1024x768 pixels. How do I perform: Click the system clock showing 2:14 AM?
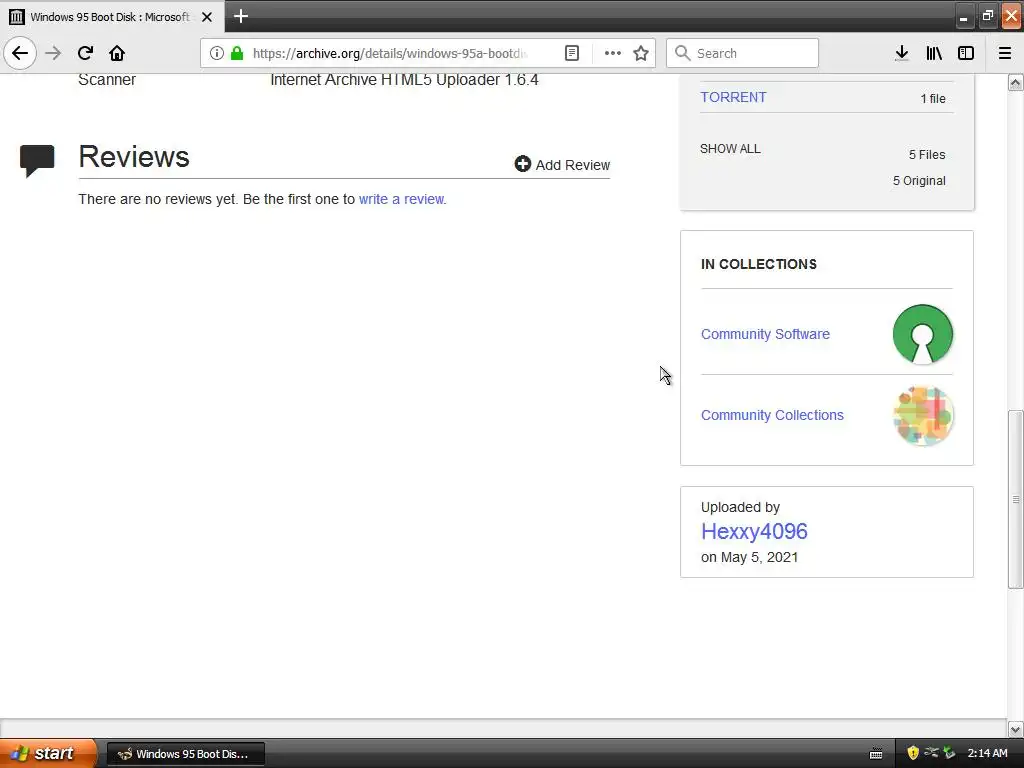coord(987,753)
